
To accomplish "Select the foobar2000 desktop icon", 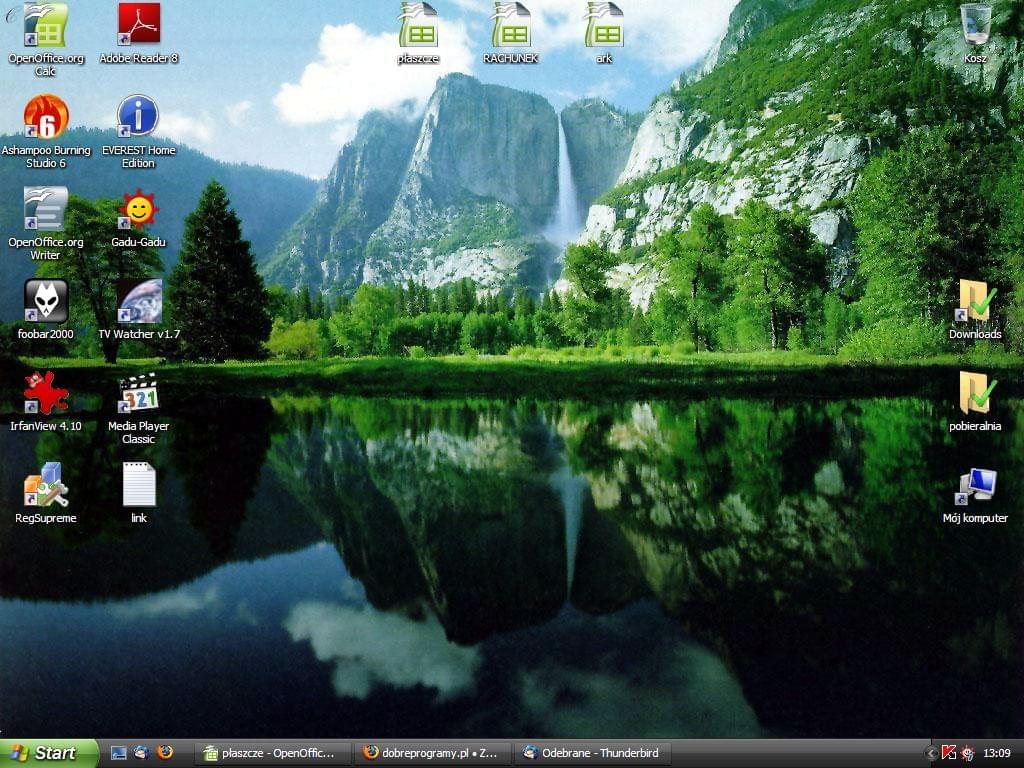I will pyautogui.click(x=46, y=301).
